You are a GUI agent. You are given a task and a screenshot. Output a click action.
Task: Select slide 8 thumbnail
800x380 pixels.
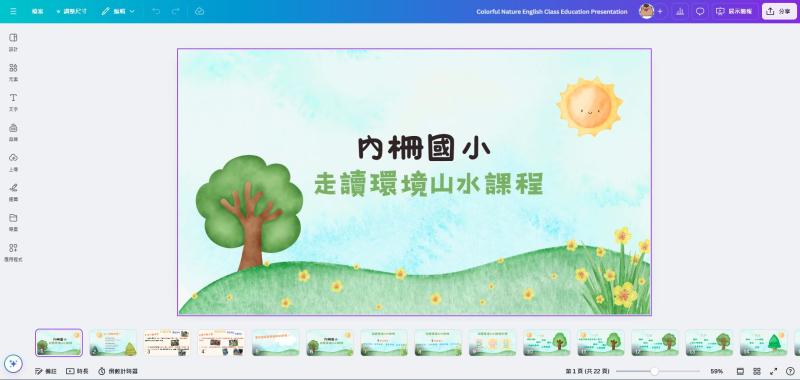tap(438, 342)
